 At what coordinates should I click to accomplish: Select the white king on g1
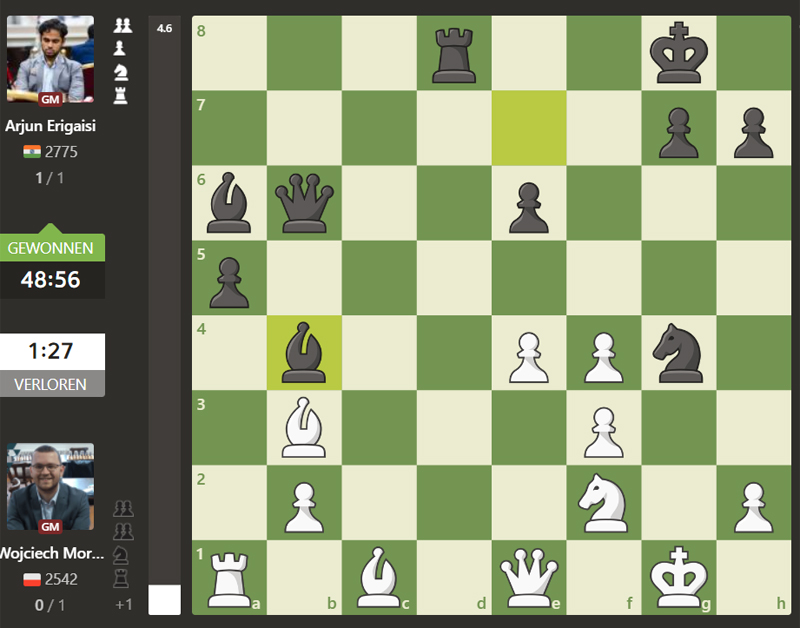pos(679,577)
